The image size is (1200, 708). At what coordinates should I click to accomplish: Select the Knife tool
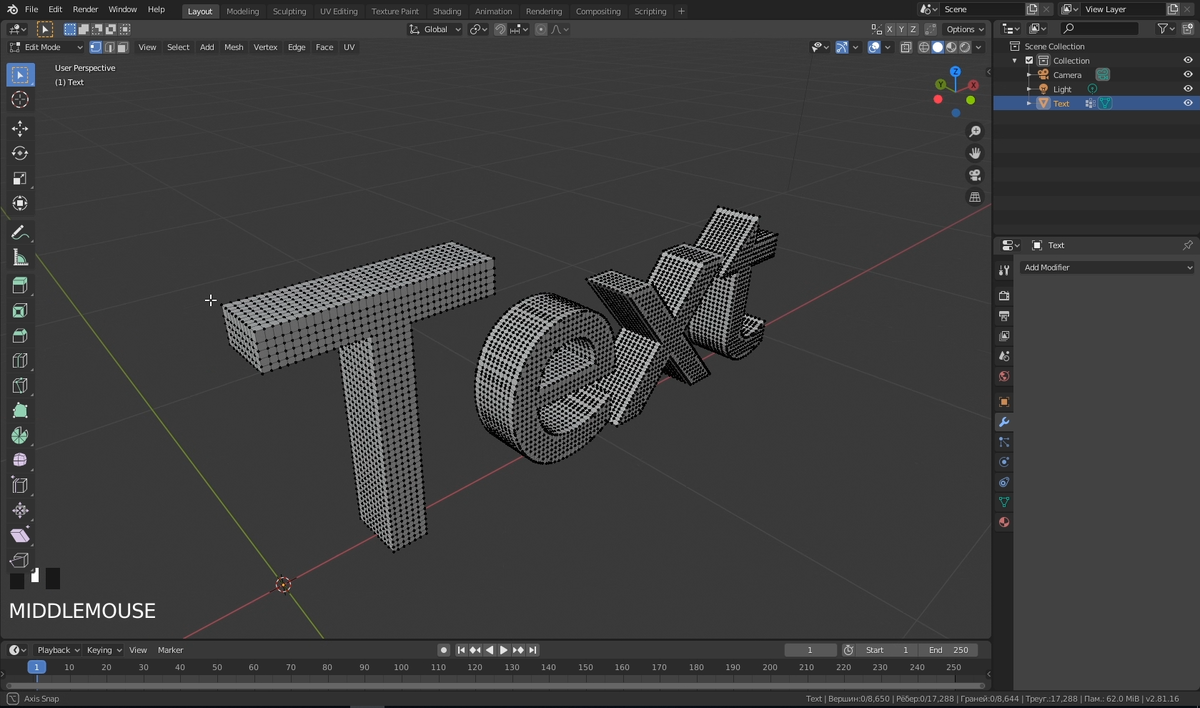(20, 385)
